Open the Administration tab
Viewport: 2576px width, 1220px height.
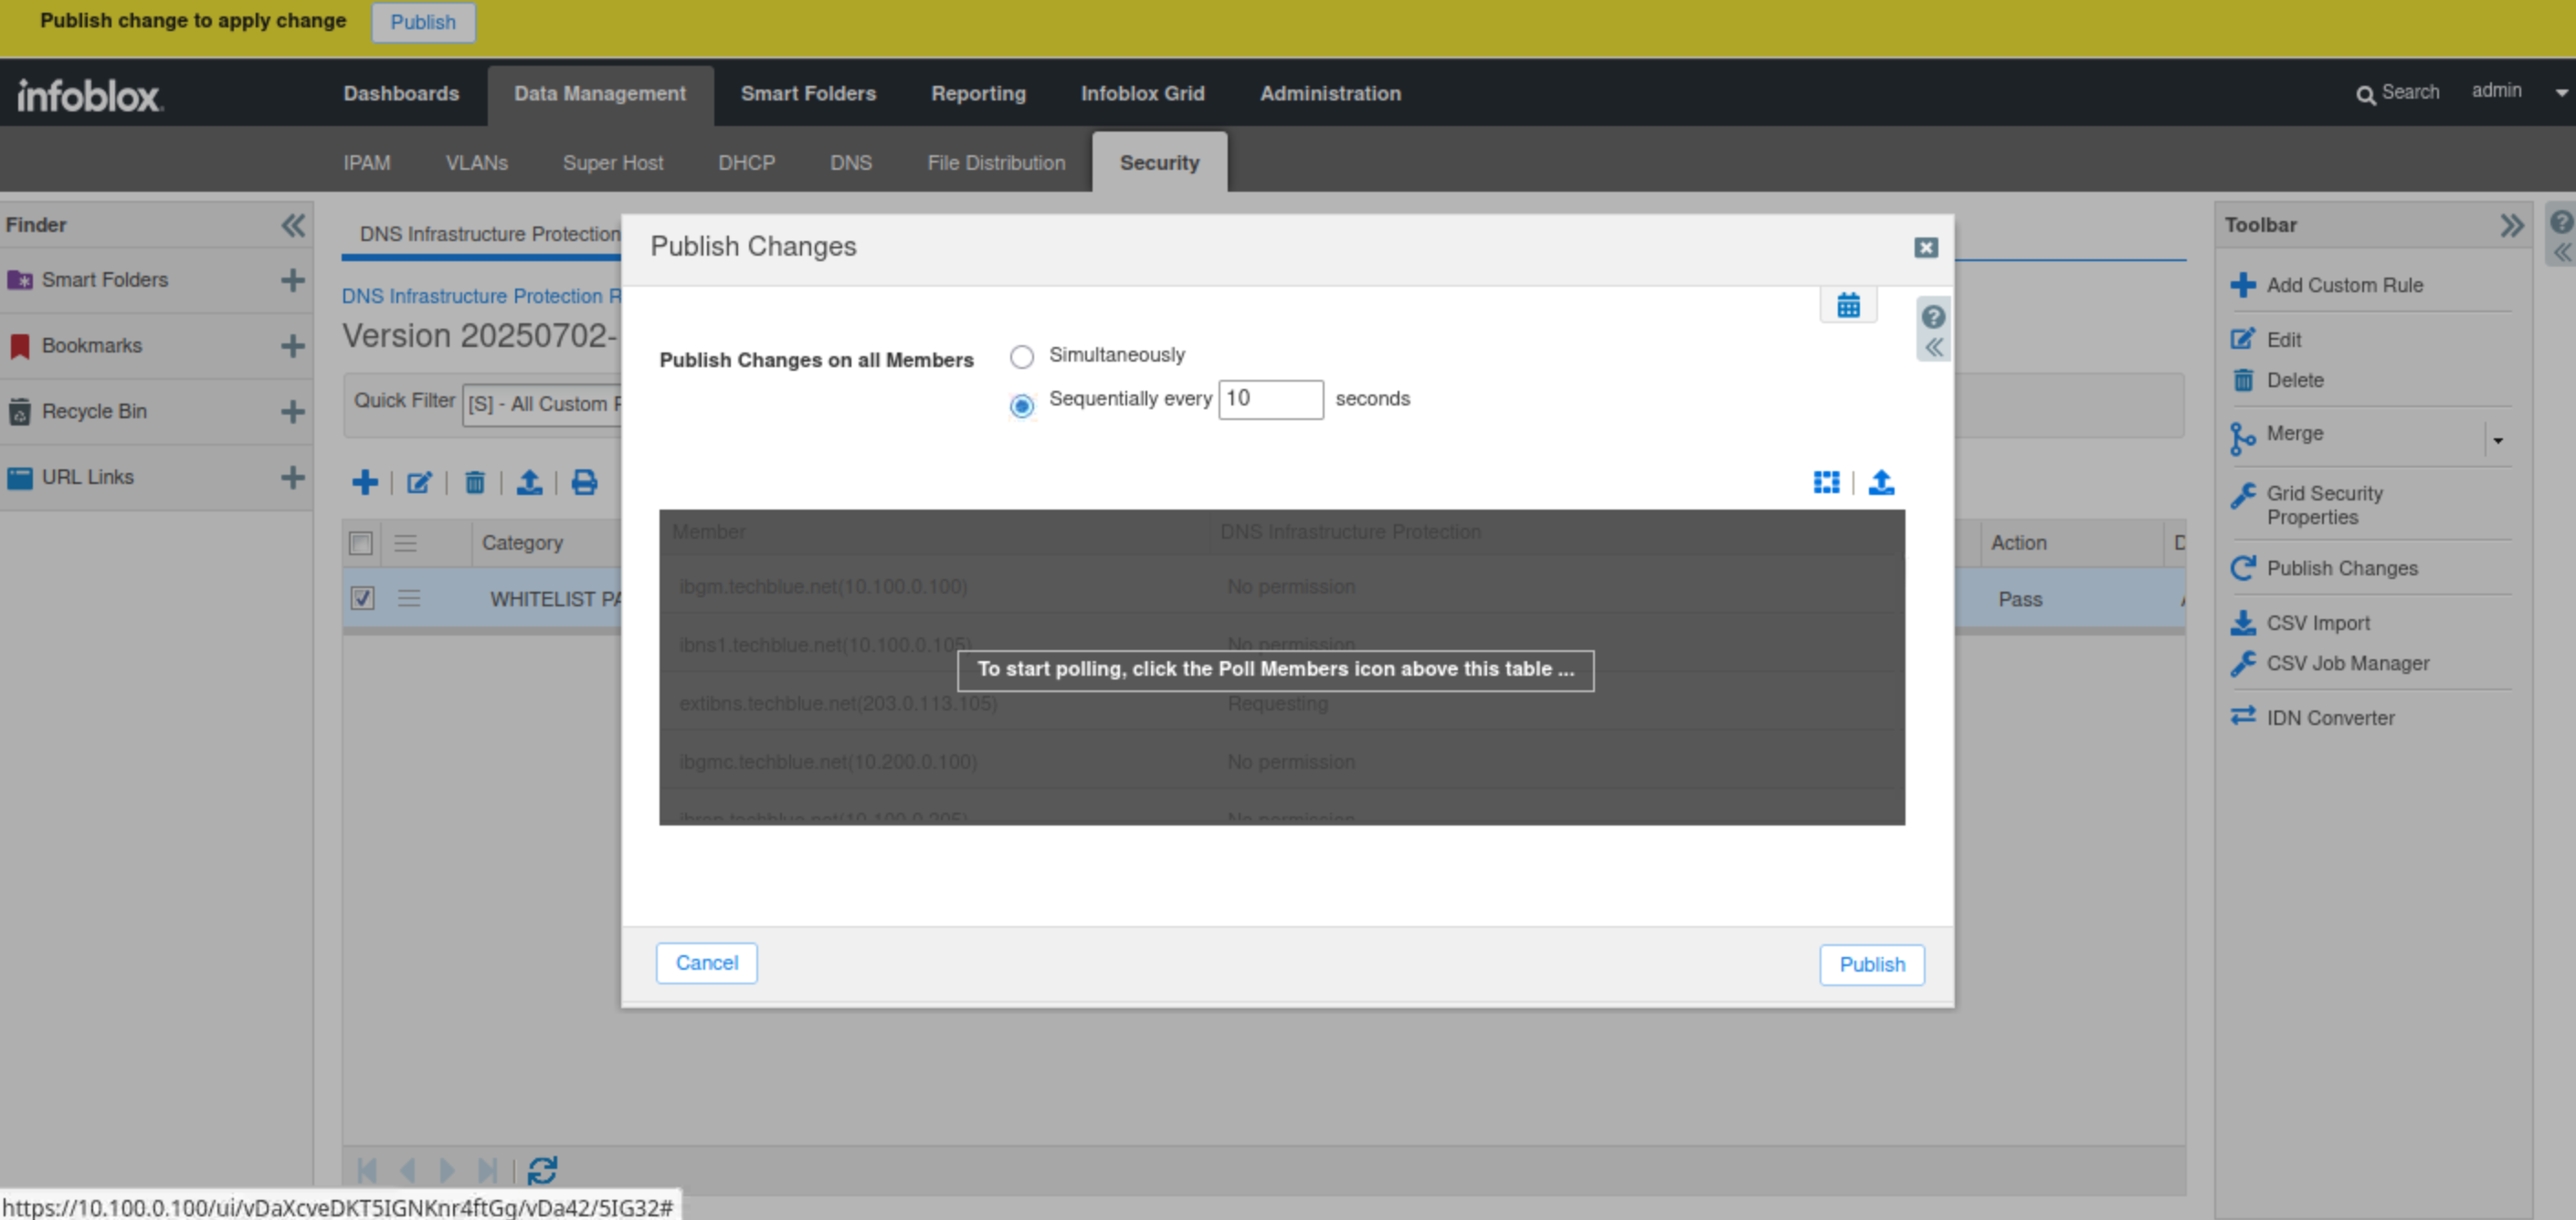click(x=1330, y=94)
